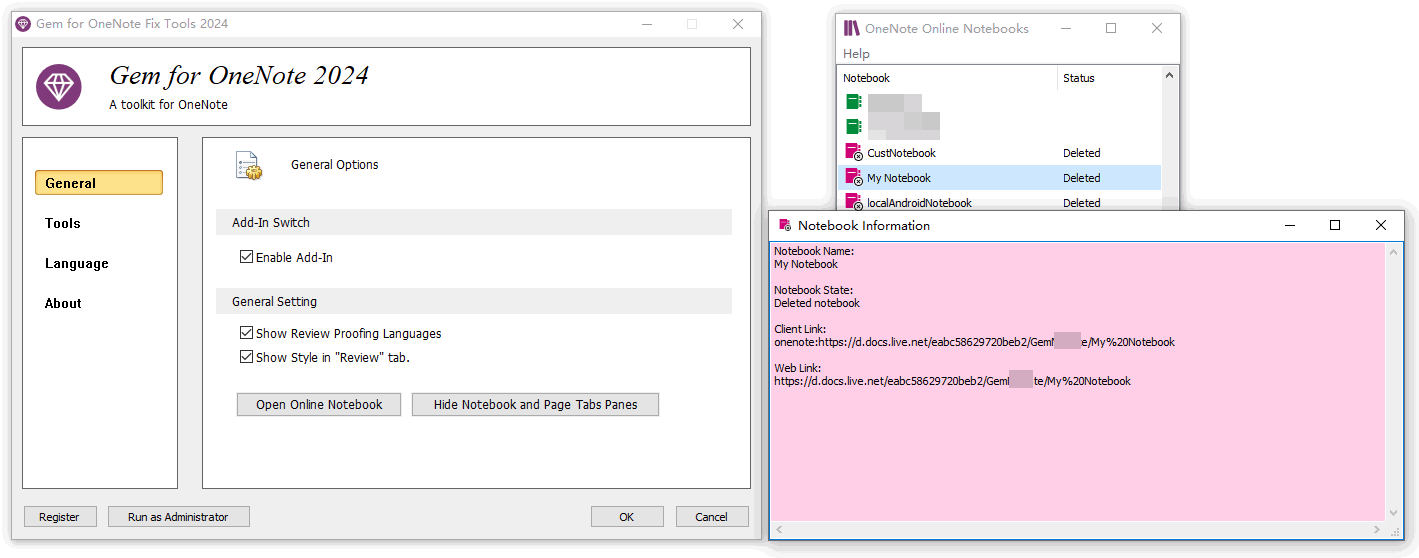Sort by the Status column header
The width and height of the screenshot is (1419, 558).
tap(1109, 78)
